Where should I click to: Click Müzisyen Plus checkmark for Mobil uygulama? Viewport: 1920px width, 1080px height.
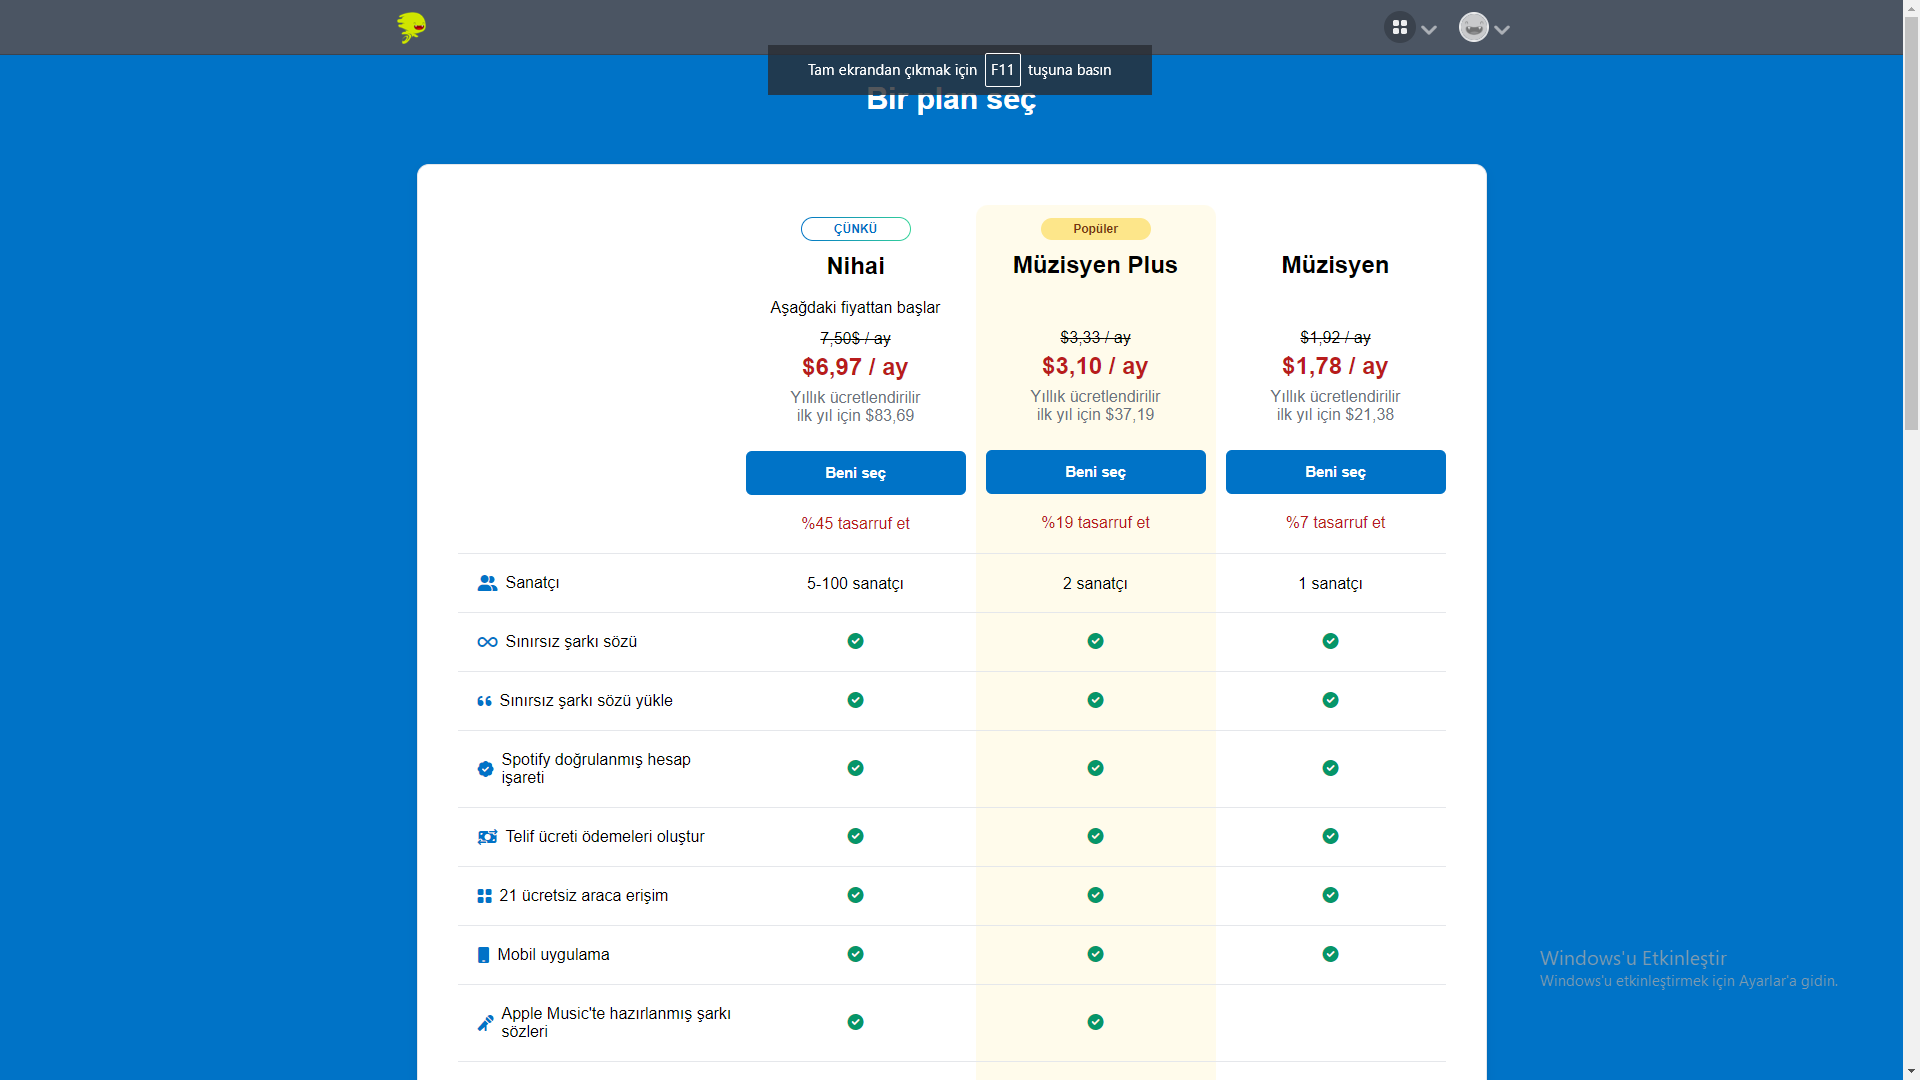(x=1095, y=954)
